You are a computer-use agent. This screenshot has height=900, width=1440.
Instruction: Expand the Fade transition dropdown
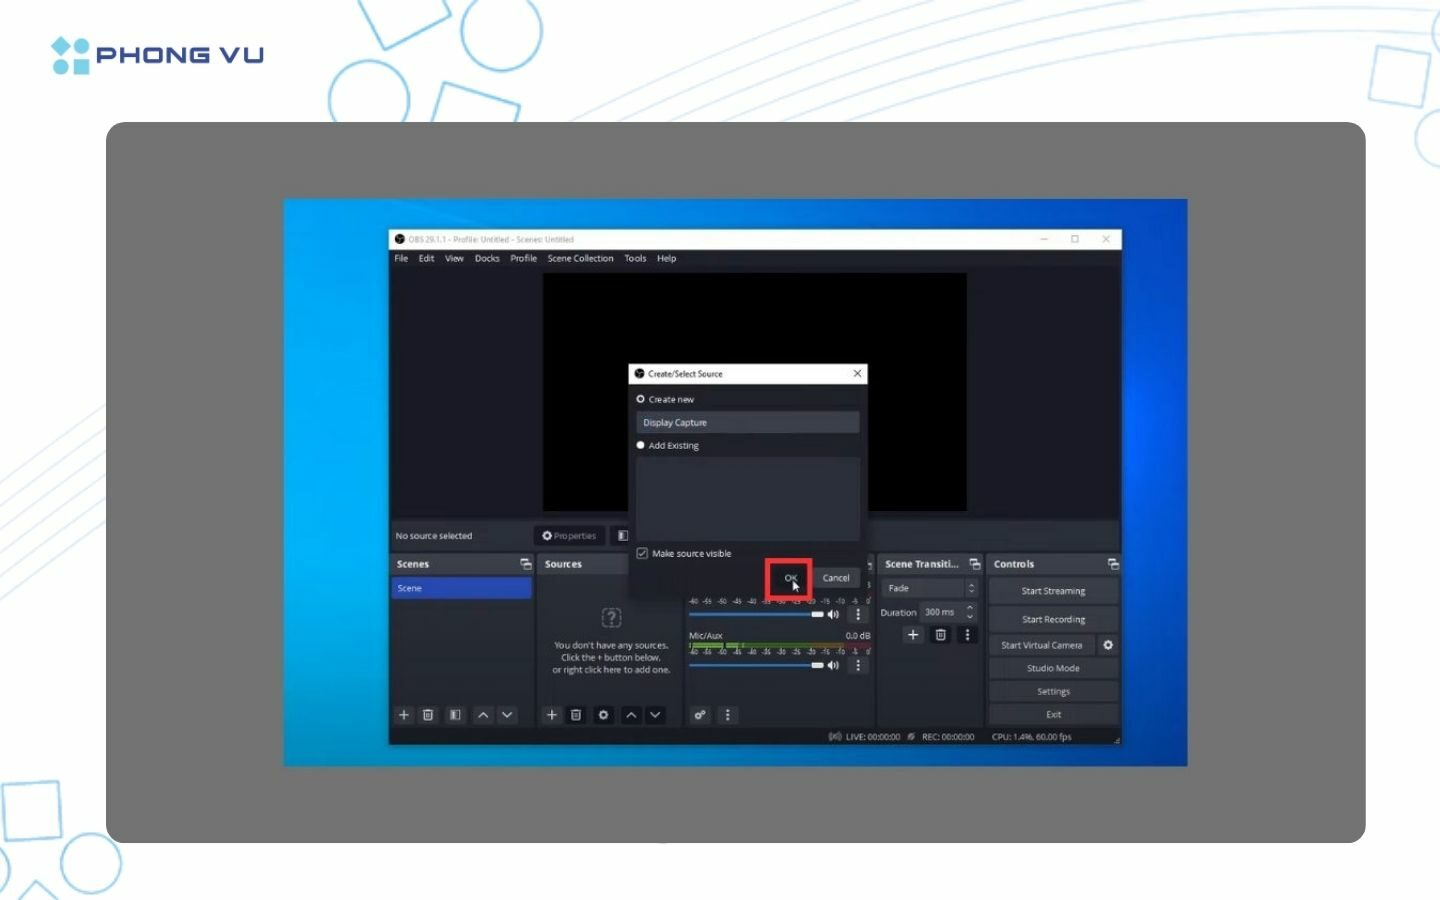tap(929, 588)
